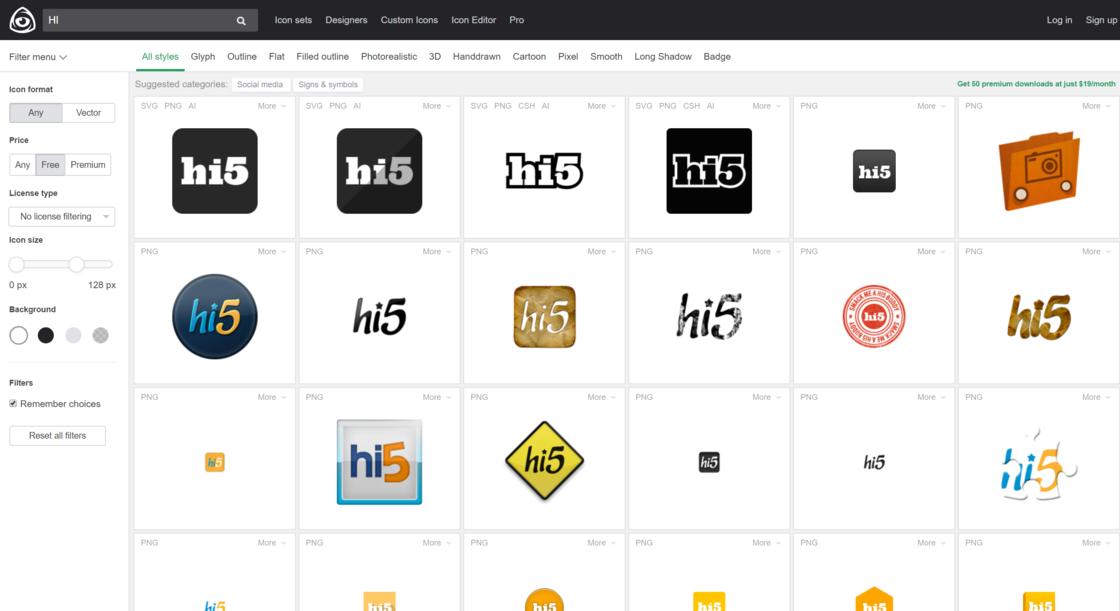Select the Handdrawn style tab

tap(476, 56)
